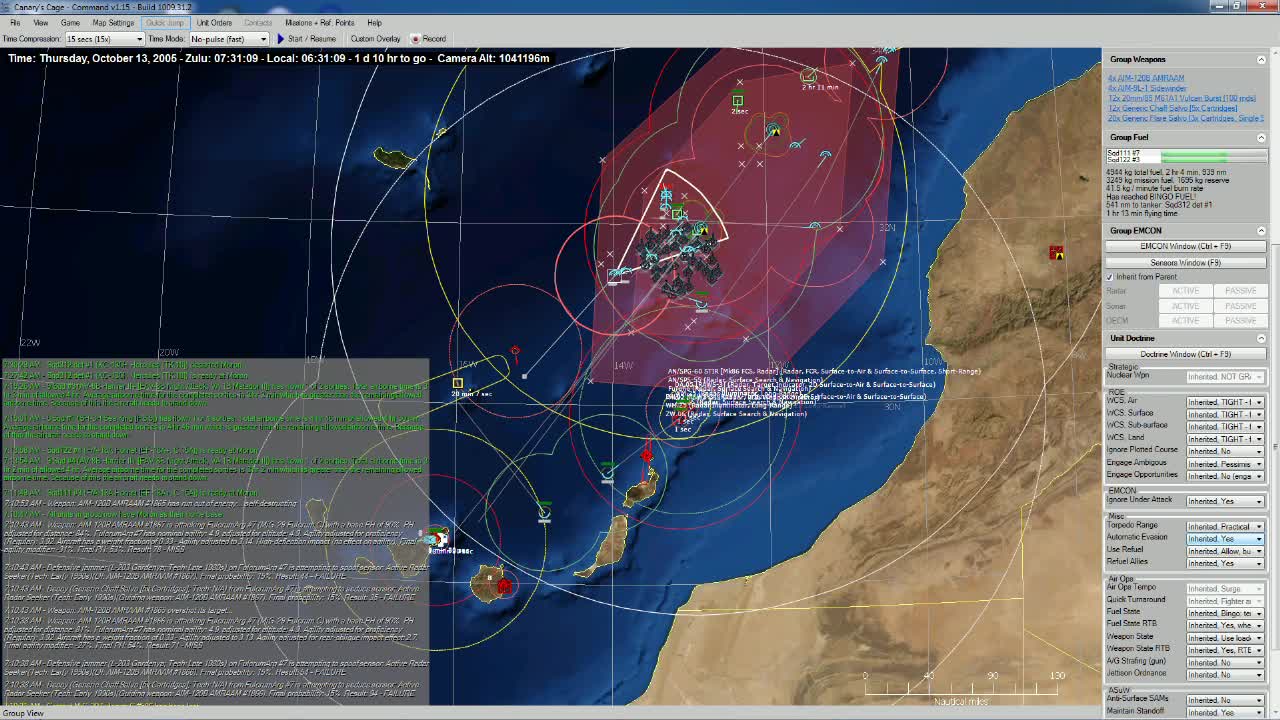The image size is (1280, 720).
Task: Select the blue aircraft at top of red zone
Action: (x=881, y=62)
